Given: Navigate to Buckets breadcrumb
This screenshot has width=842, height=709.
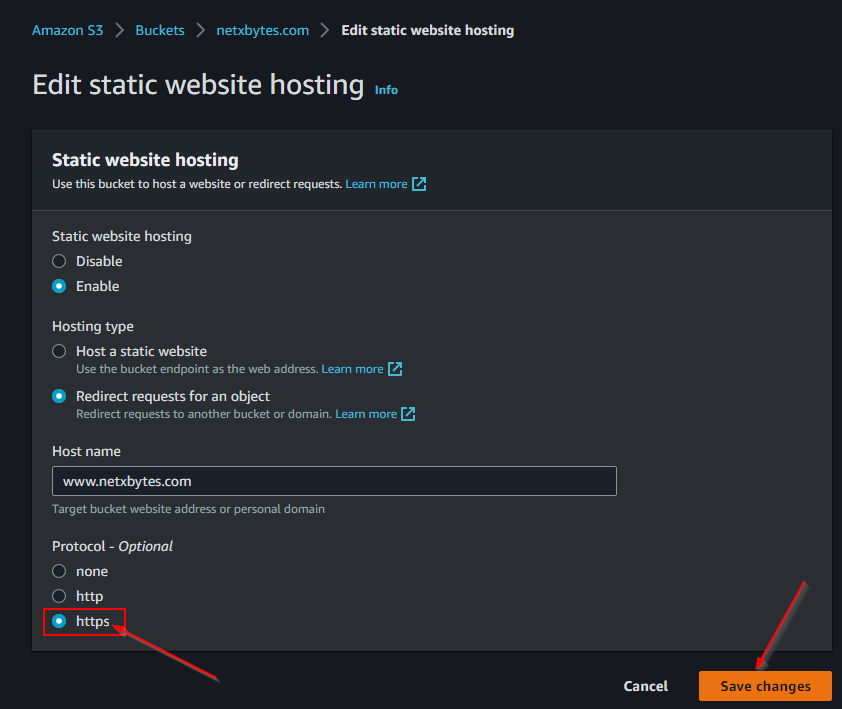Looking at the screenshot, I should 160,30.
